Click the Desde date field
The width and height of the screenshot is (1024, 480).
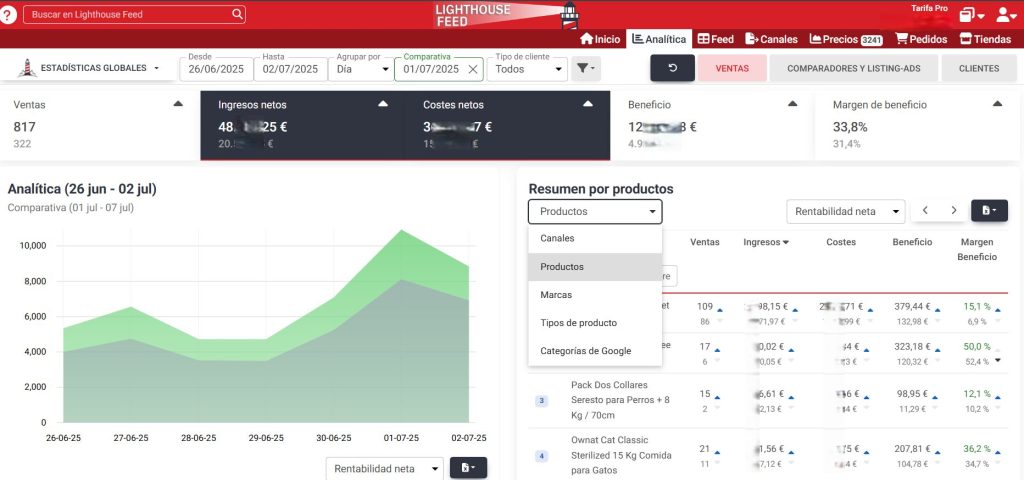point(216,69)
